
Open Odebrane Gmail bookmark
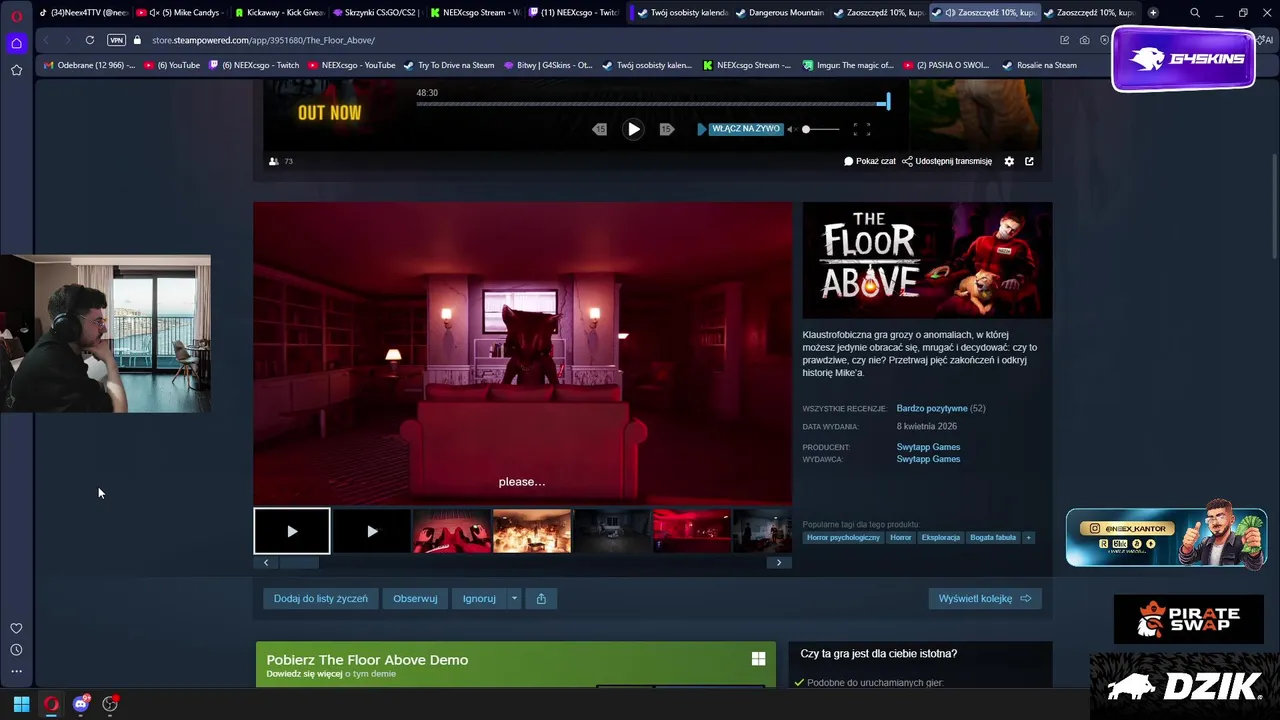pos(90,65)
